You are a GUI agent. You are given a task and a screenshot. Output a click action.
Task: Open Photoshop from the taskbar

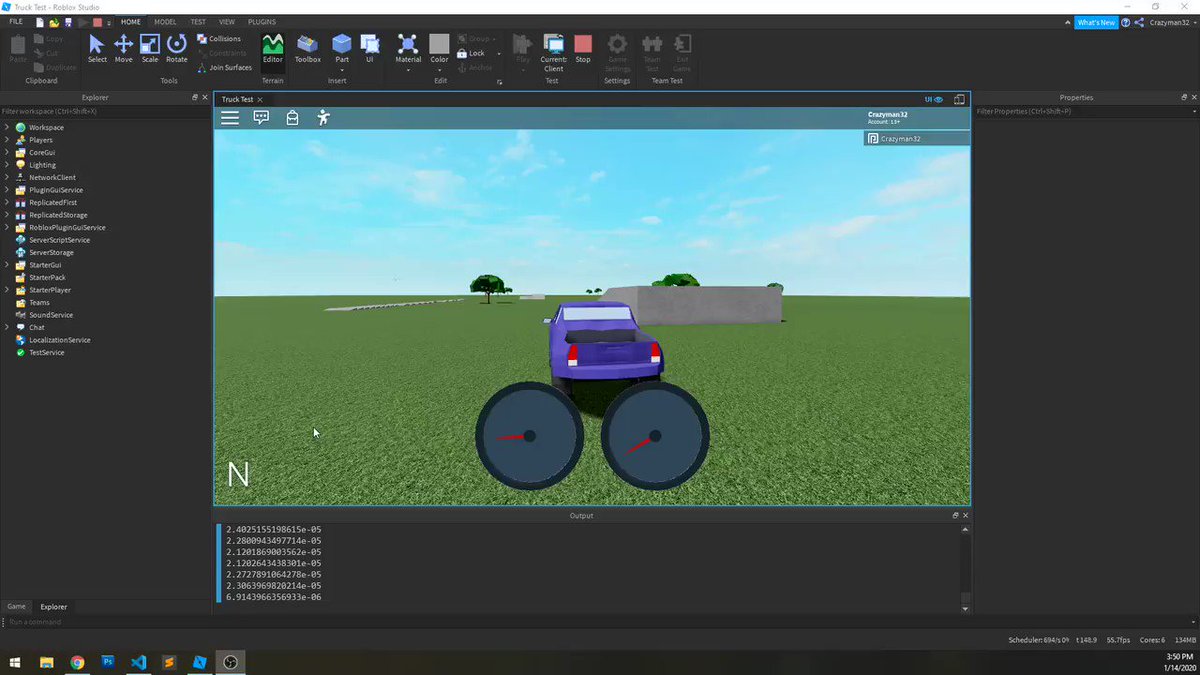tap(108, 662)
